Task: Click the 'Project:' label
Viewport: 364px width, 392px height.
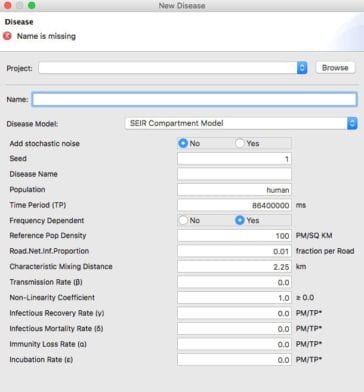Action: tap(20, 68)
